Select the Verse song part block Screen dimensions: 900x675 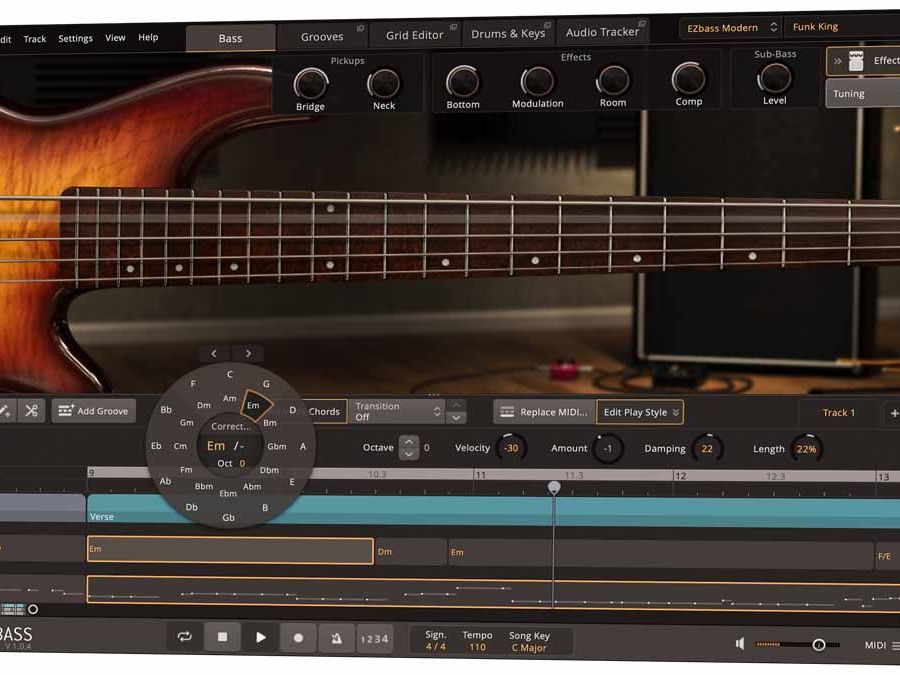point(493,509)
